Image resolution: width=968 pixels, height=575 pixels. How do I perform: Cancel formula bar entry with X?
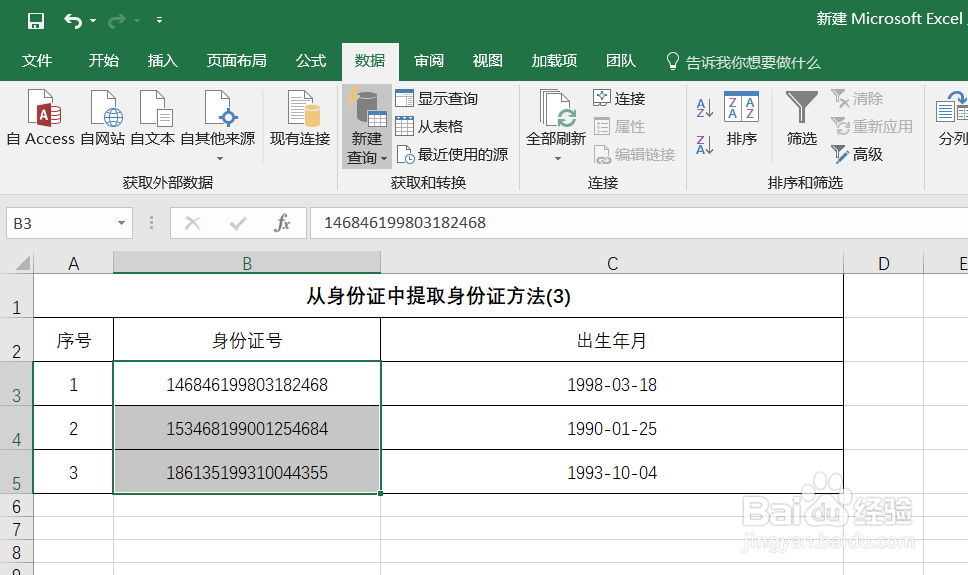193,223
